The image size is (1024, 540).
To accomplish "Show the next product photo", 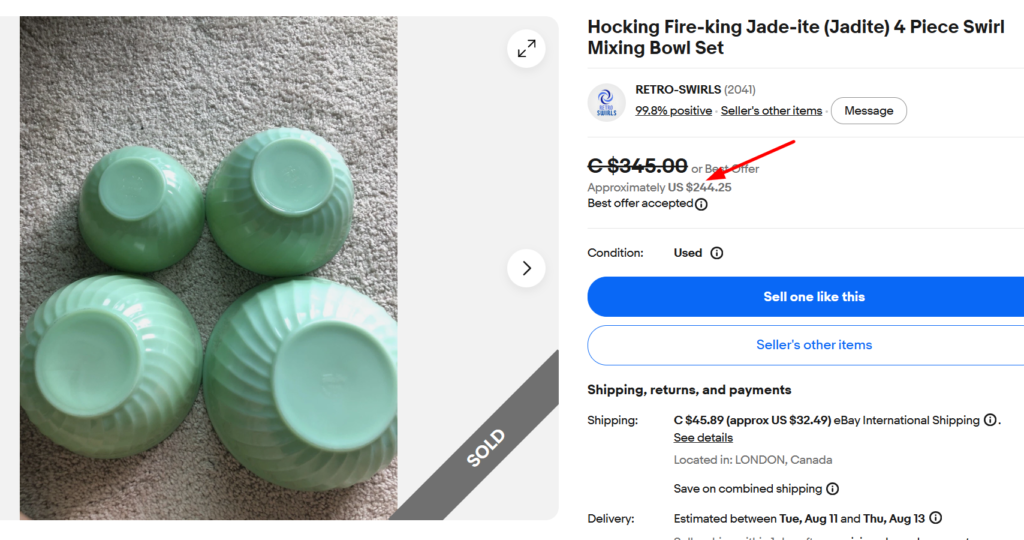I will 526,268.
